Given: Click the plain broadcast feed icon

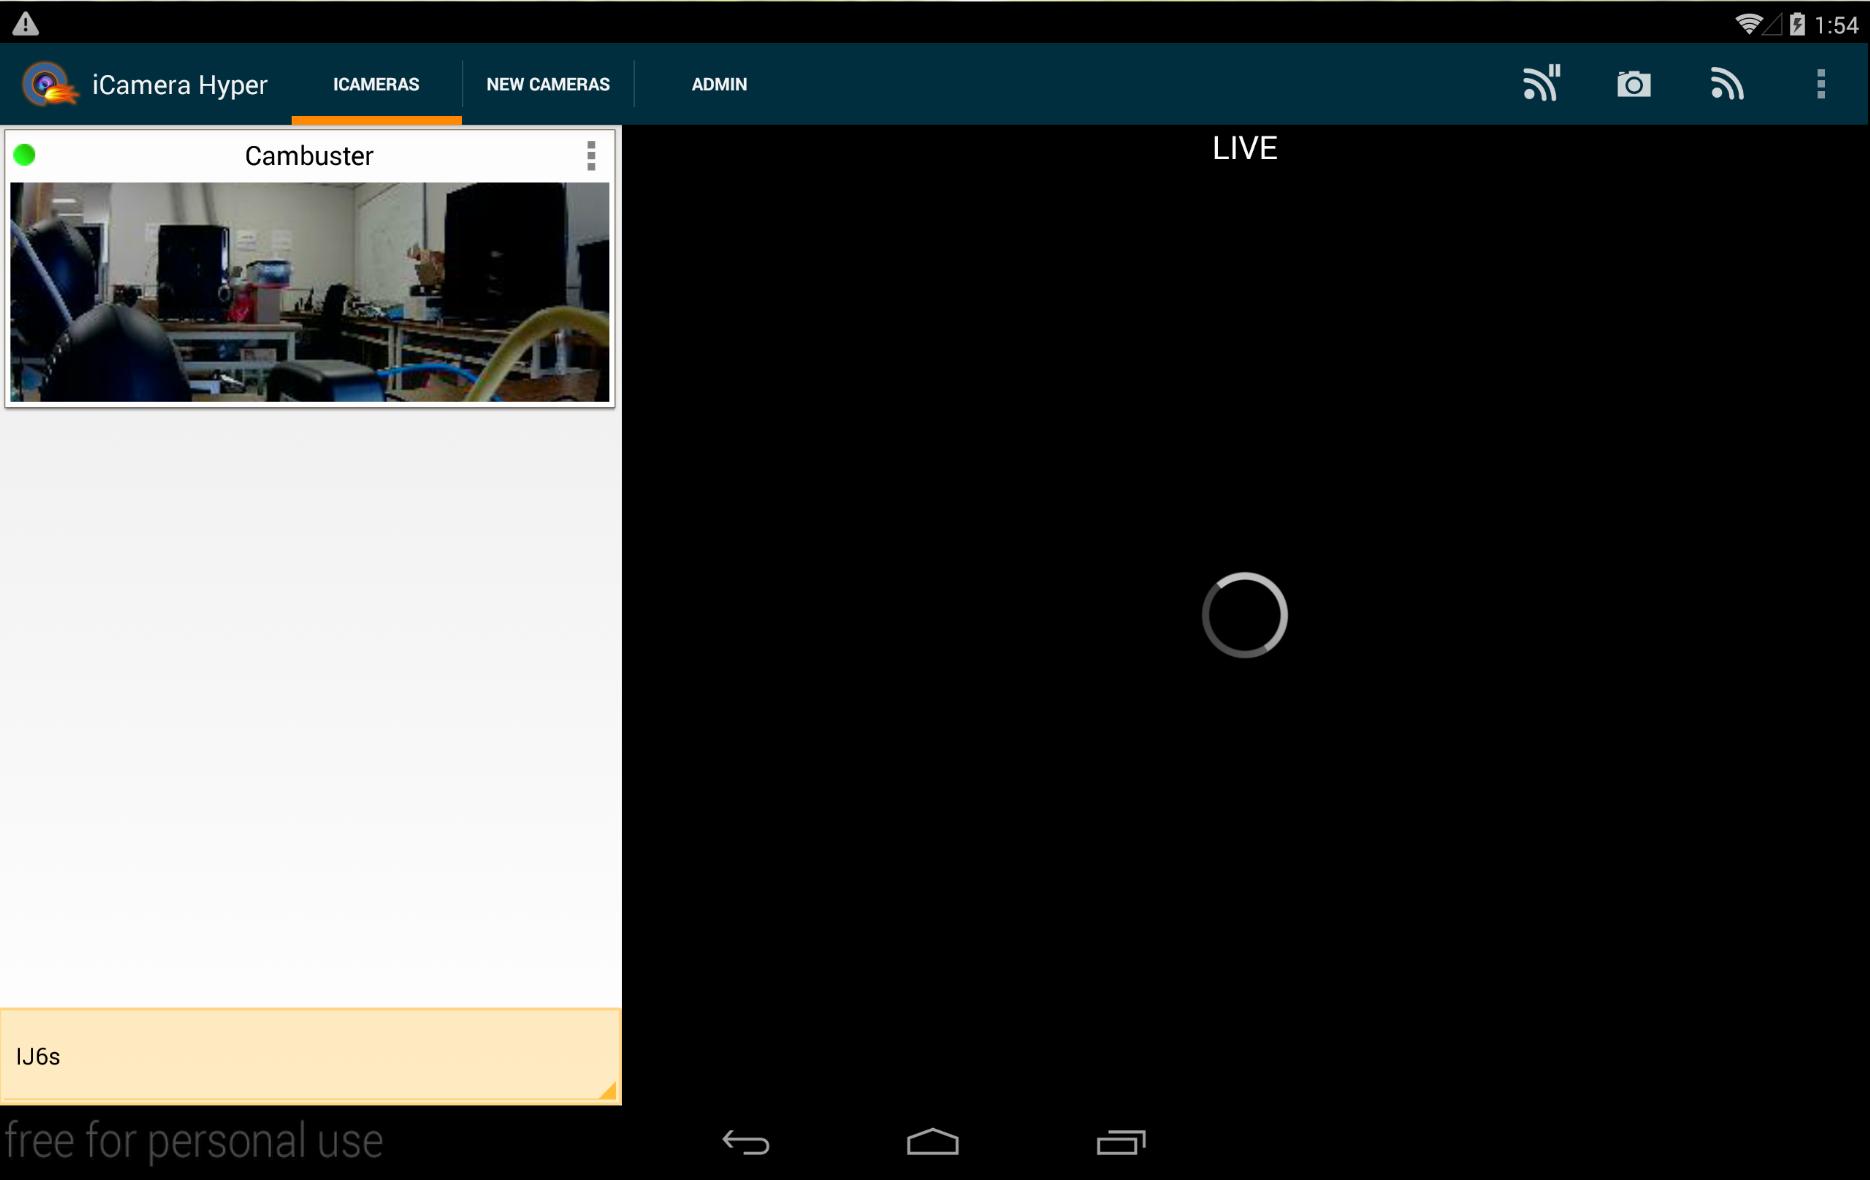Looking at the screenshot, I should click(x=1726, y=84).
